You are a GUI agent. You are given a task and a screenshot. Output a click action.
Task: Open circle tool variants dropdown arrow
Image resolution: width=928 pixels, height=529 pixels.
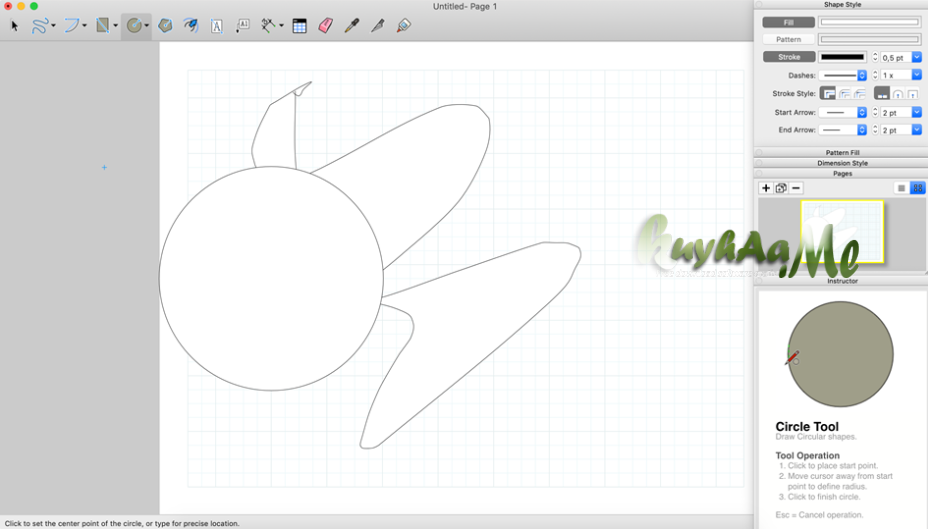pyautogui.click(x=147, y=25)
